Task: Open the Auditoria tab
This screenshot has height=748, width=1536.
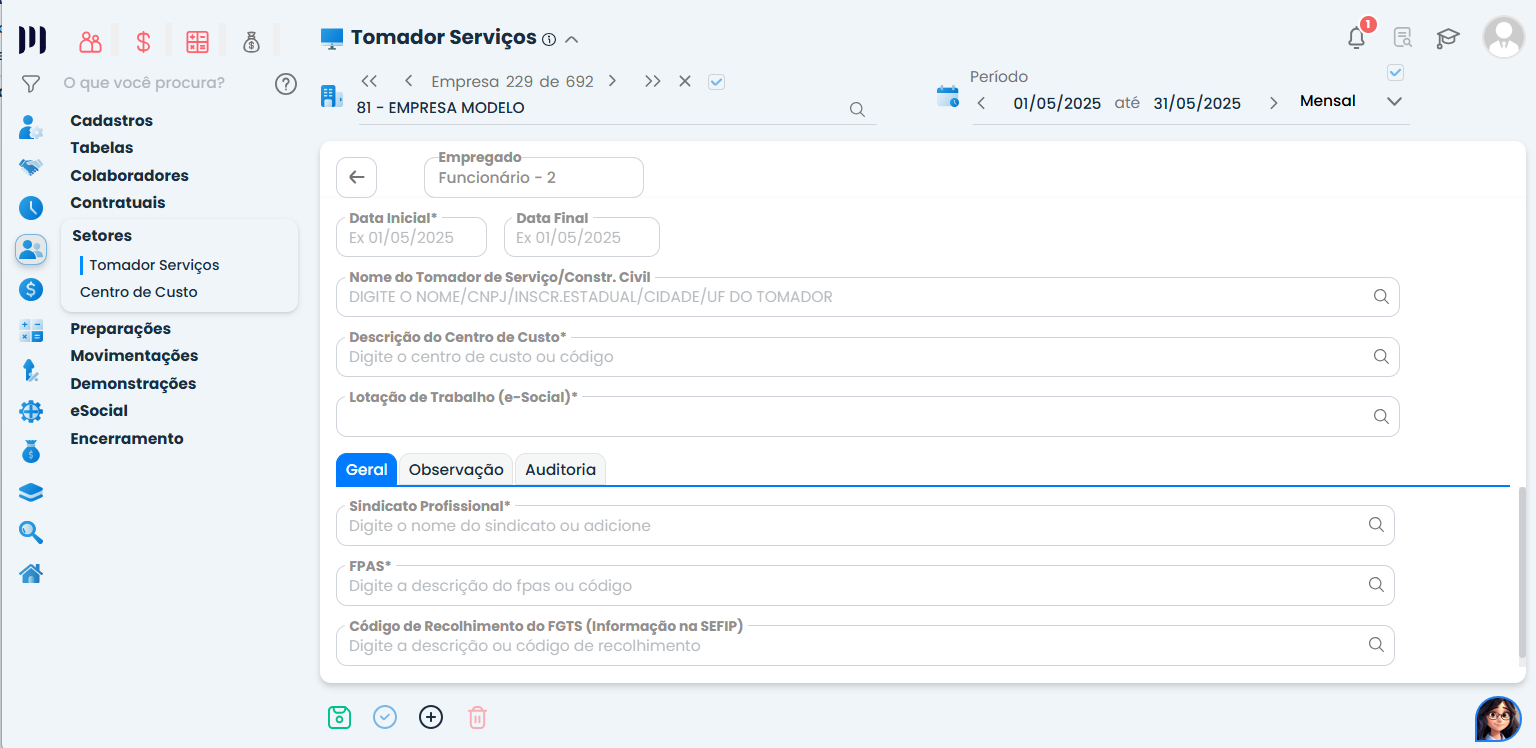Action: (560, 469)
